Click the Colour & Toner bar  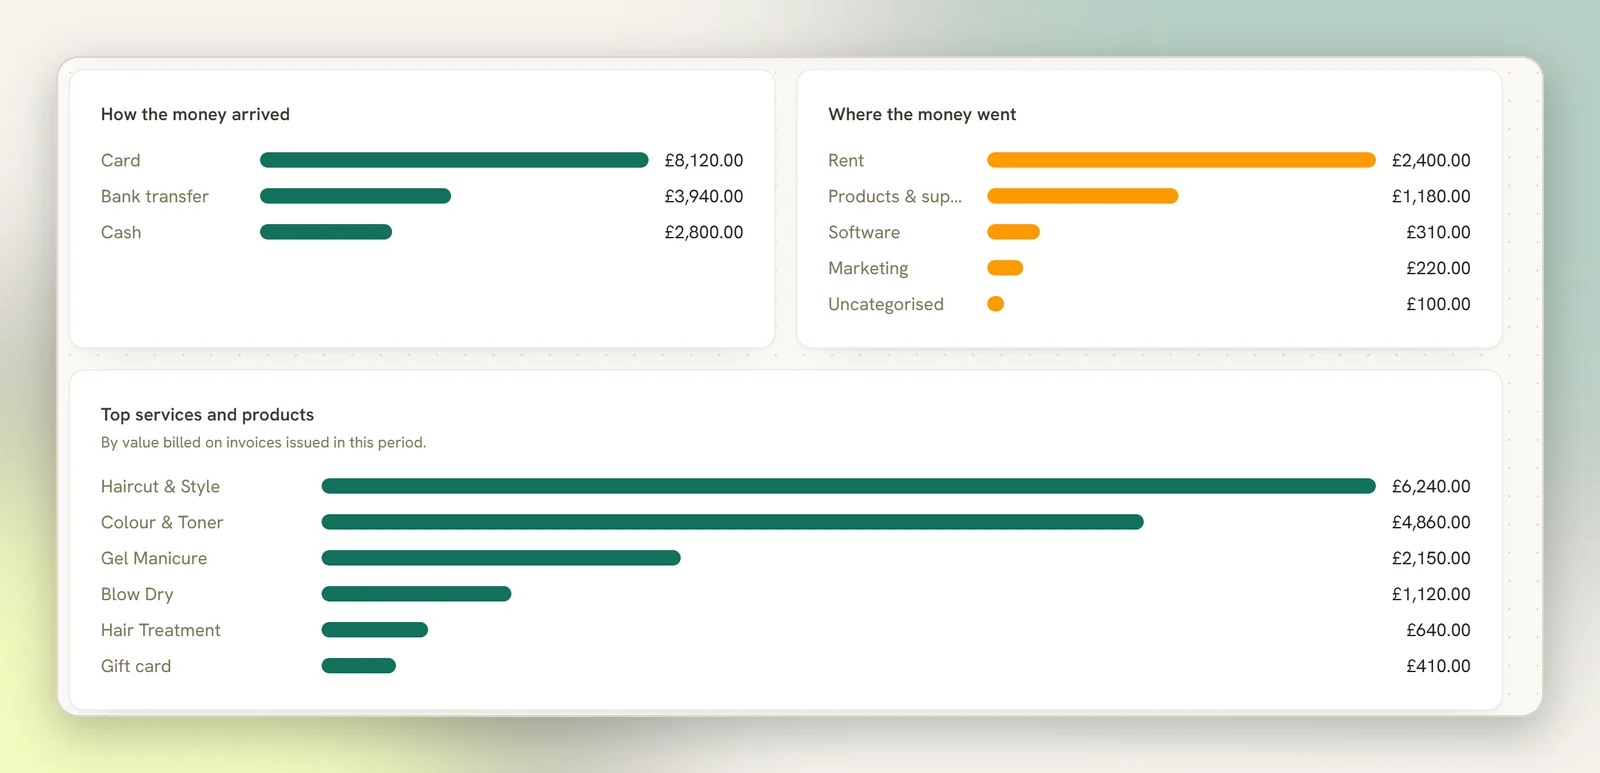[732, 522]
